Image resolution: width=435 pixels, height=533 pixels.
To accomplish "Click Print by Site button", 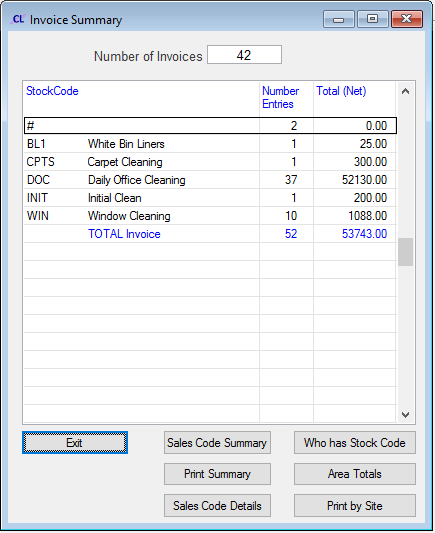I will click(354, 505).
